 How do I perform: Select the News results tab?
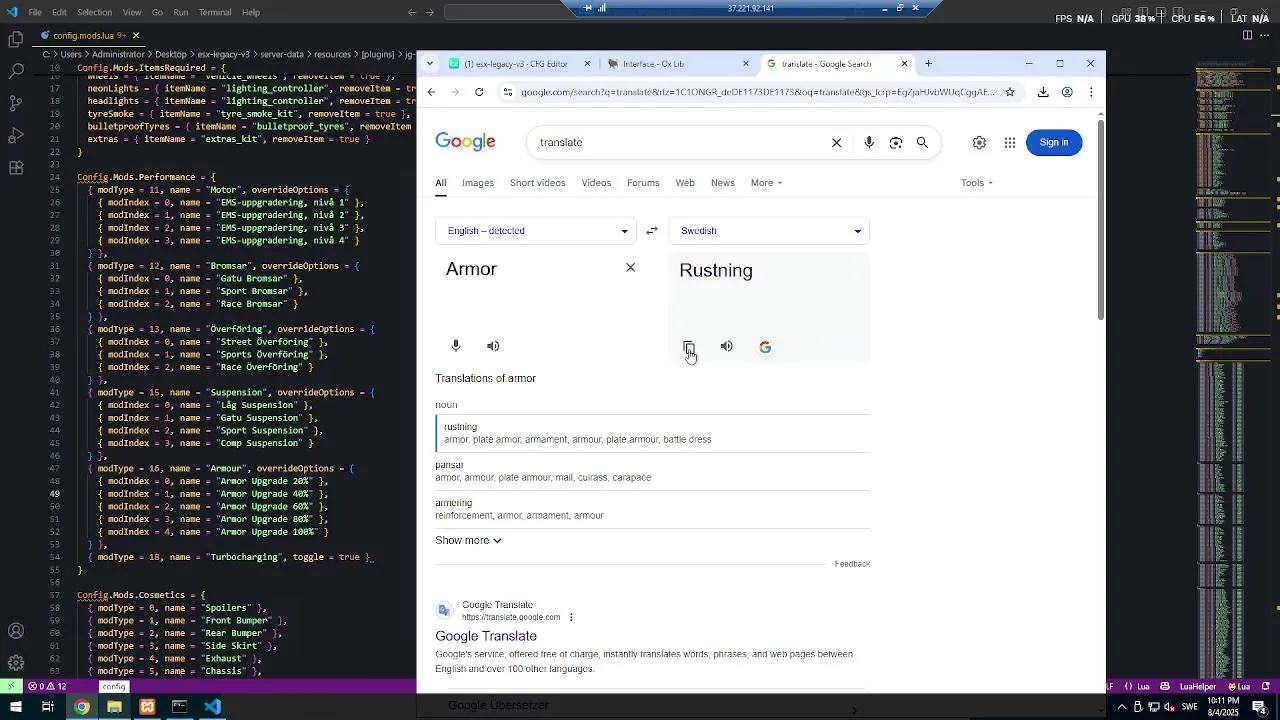tap(723, 183)
